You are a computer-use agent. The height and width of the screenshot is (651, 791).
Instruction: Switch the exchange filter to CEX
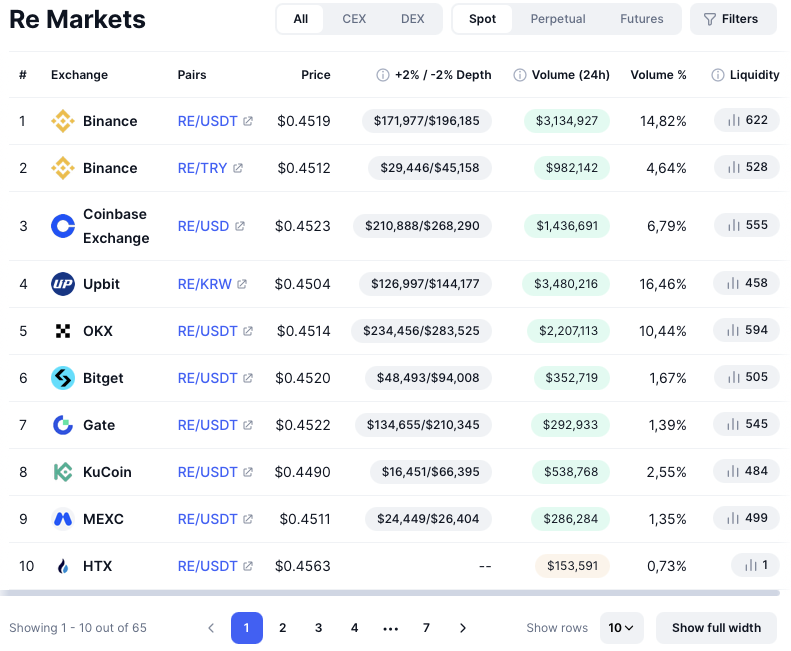(354, 19)
